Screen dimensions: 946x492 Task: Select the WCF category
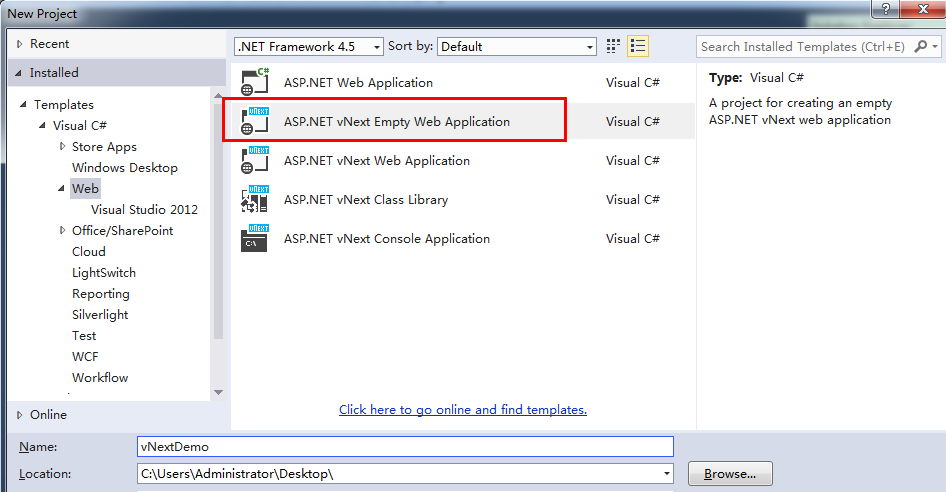[x=85, y=357]
